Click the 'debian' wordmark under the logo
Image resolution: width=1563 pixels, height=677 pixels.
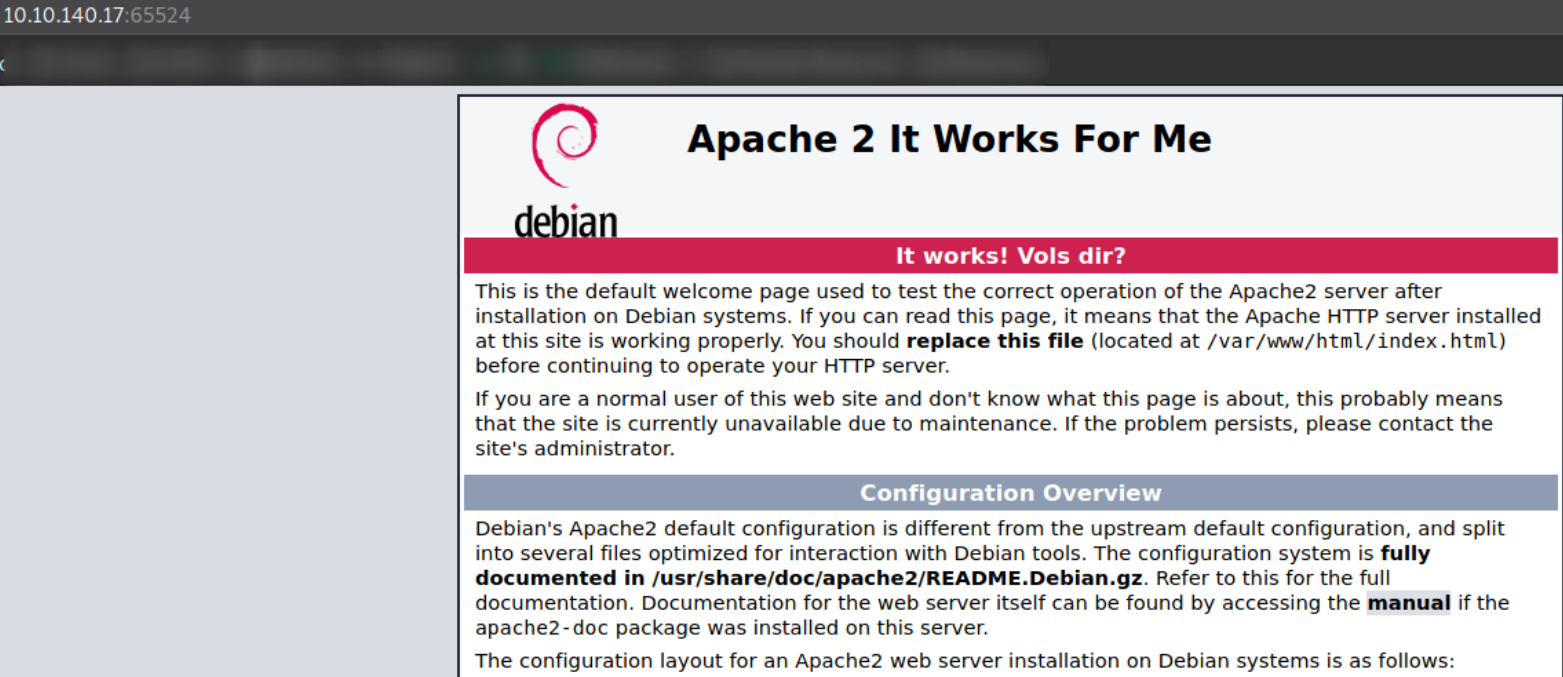pos(565,221)
